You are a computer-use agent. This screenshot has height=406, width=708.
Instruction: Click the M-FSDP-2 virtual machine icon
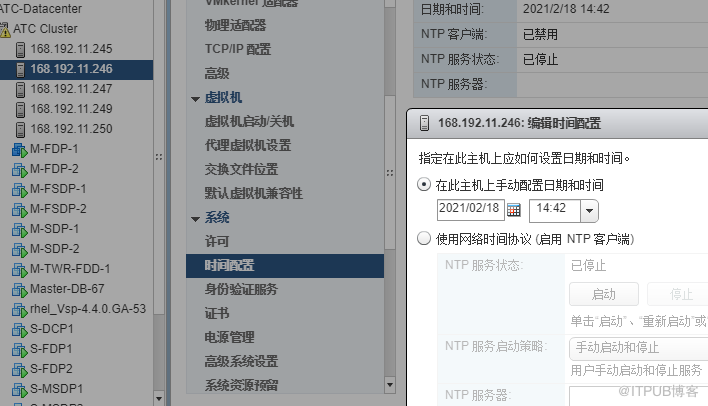coord(19,210)
